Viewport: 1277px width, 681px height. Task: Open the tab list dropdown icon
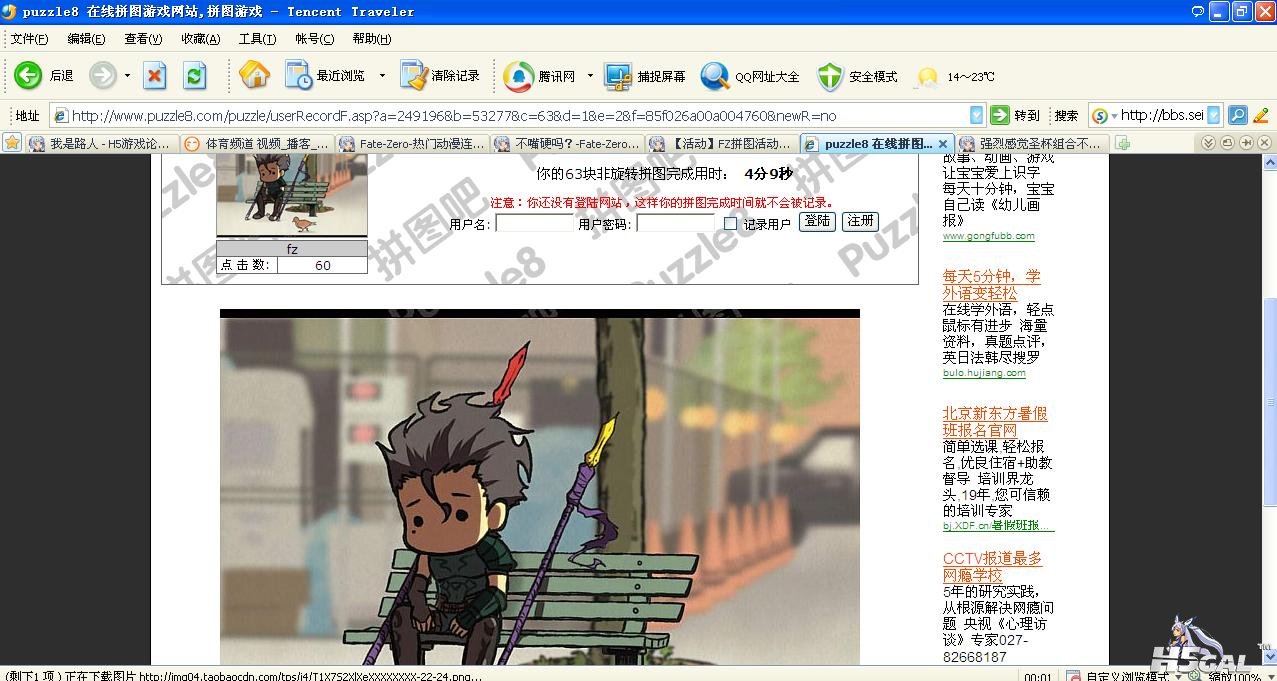point(1209,143)
